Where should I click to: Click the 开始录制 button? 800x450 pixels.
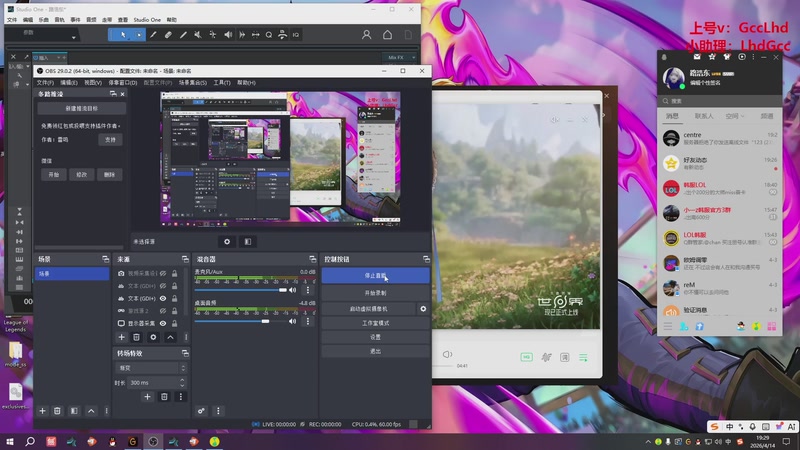[x=375, y=293]
